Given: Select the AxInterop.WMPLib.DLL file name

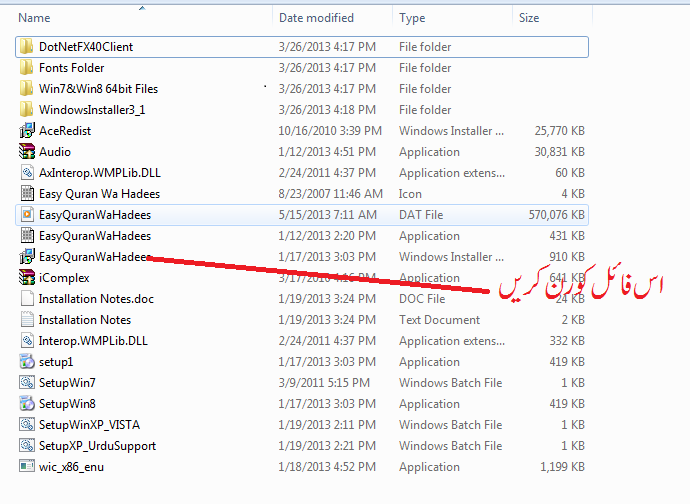Looking at the screenshot, I should (x=99, y=173).
